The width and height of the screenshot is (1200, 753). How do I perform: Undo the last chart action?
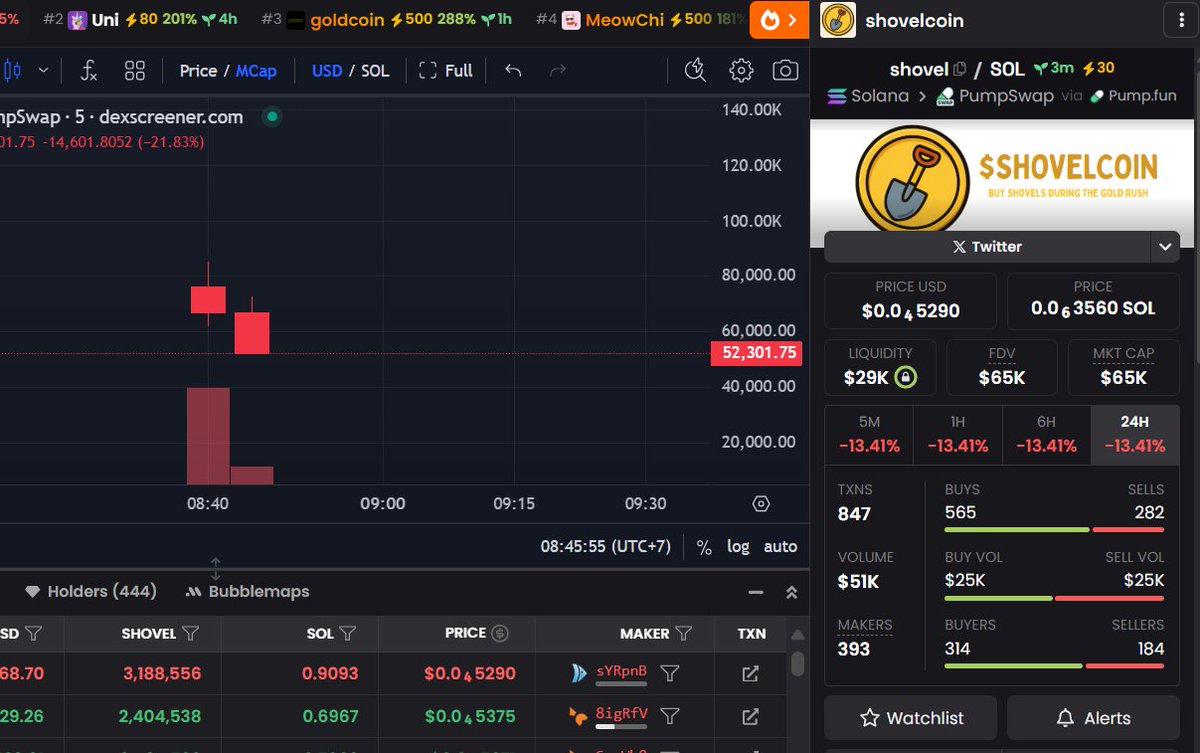pos(513,71)
